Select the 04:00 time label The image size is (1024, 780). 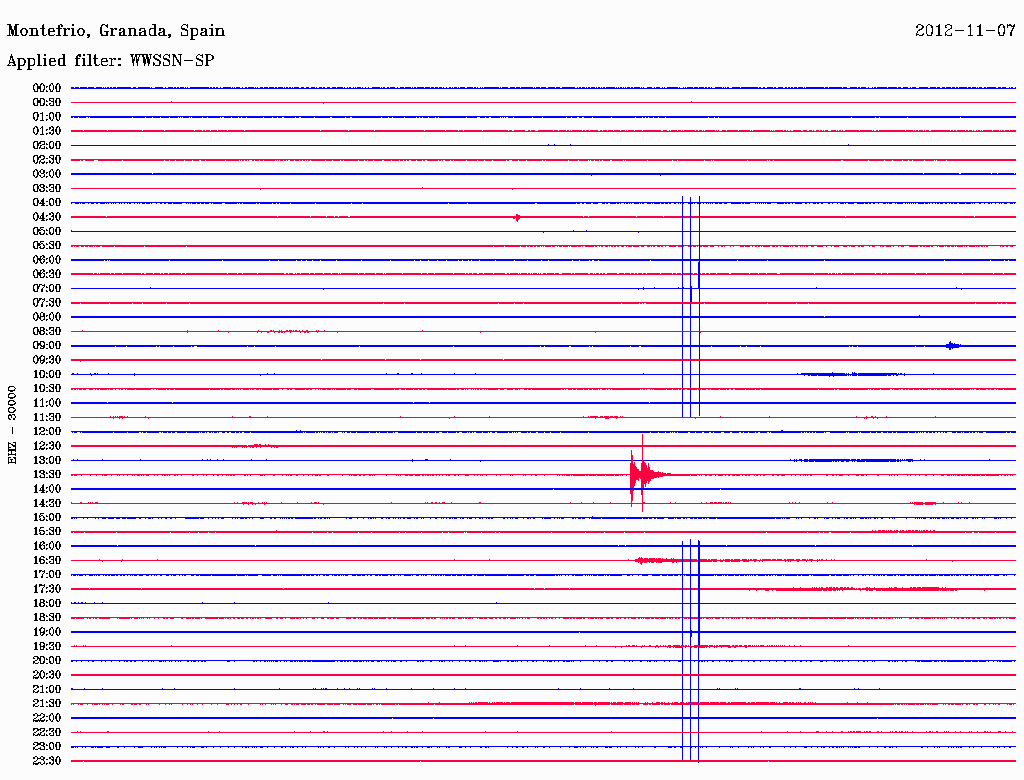pos(47,203)
